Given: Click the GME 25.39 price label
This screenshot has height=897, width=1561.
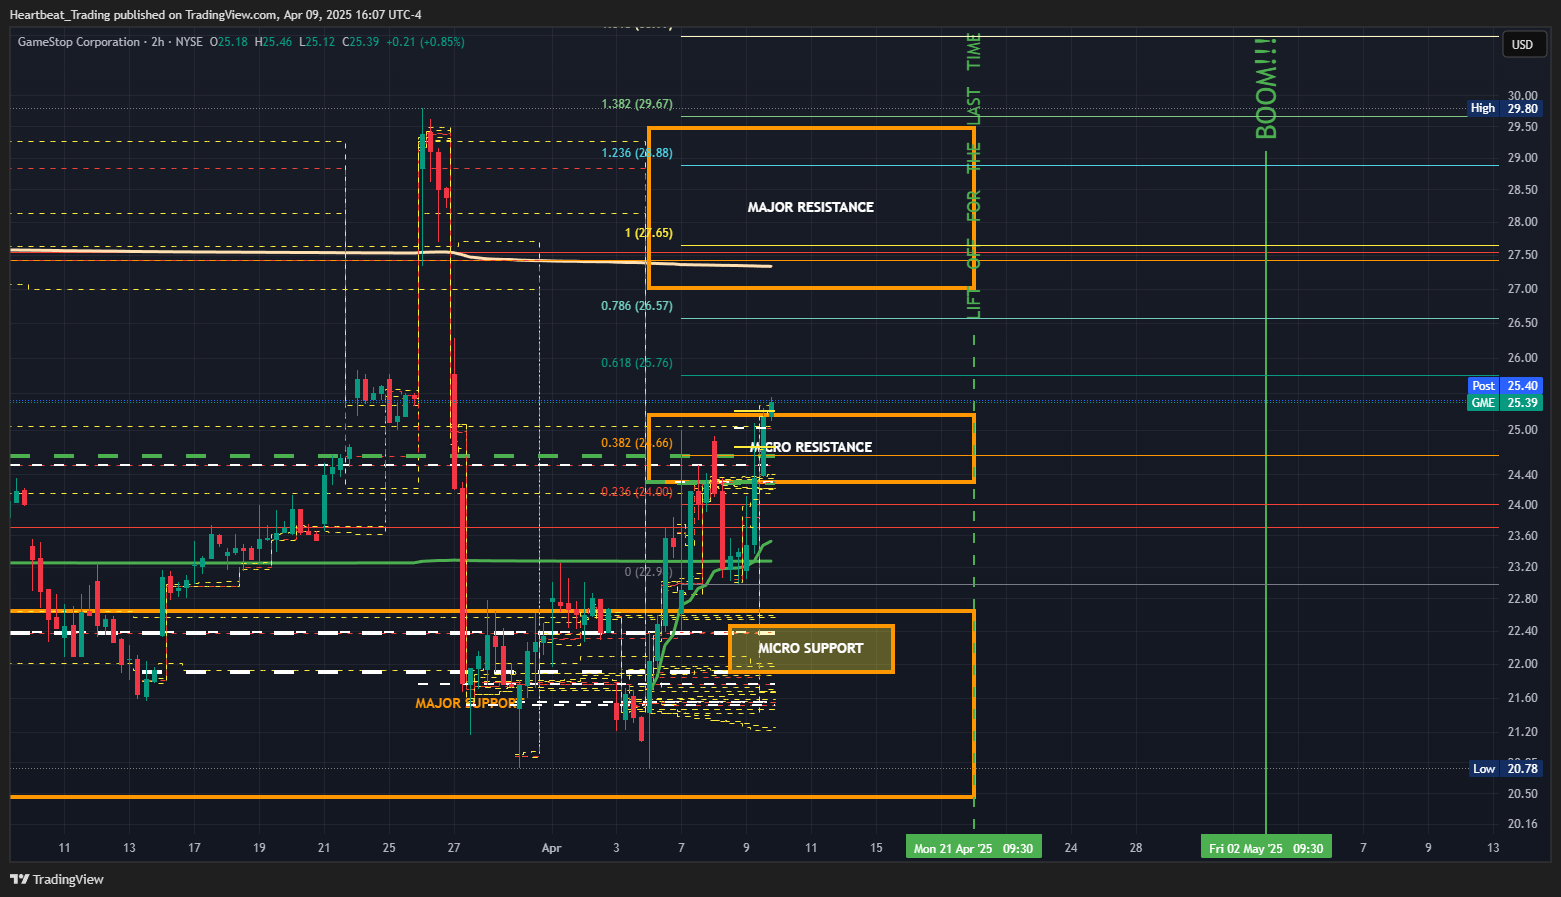Looking at the screenshot, I should 1505,402.
